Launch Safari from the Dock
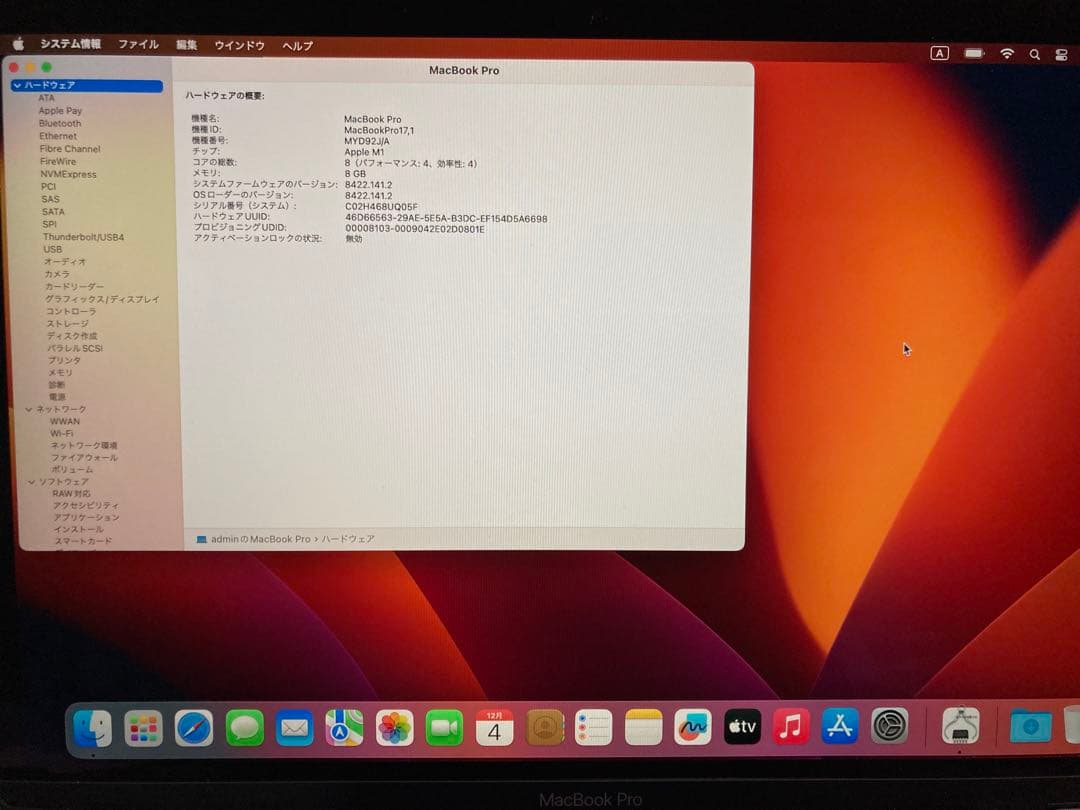Image resolution: width=1080 pixels, height=810 pixels. pos(196,729)
